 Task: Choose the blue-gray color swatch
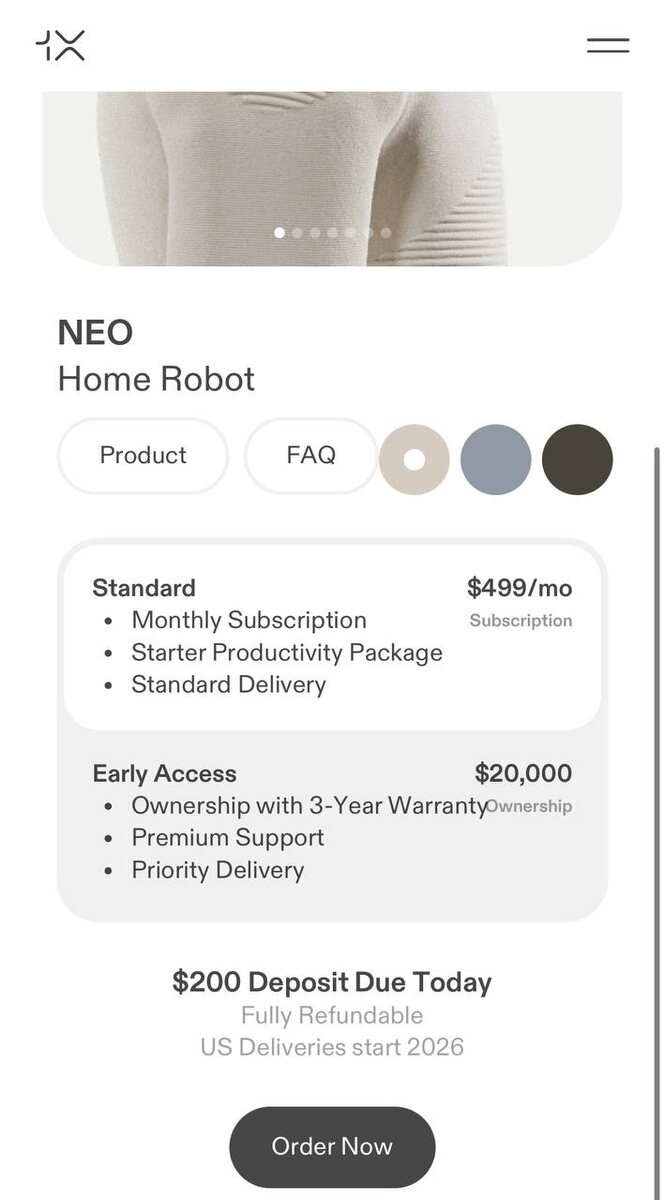click(x=496, y=460)
